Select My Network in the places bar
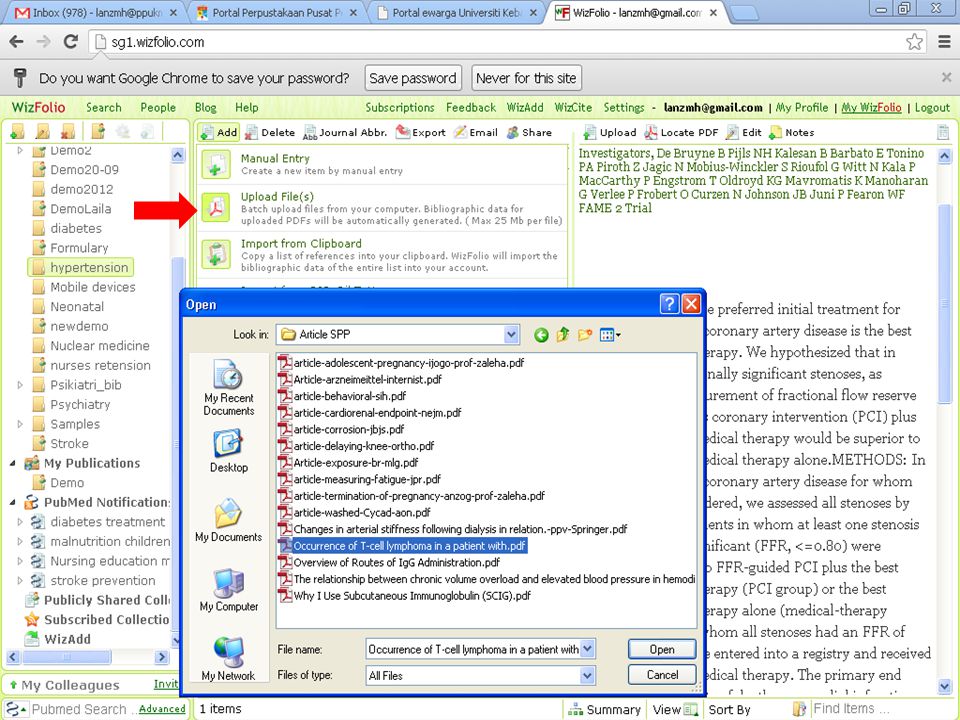The width and height of the screenshot is (960, 720). coord(228,658)
